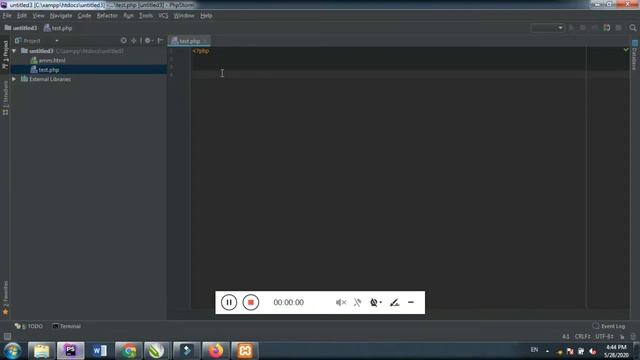Toggle recorder microphone mute icon

coord(358,302)
